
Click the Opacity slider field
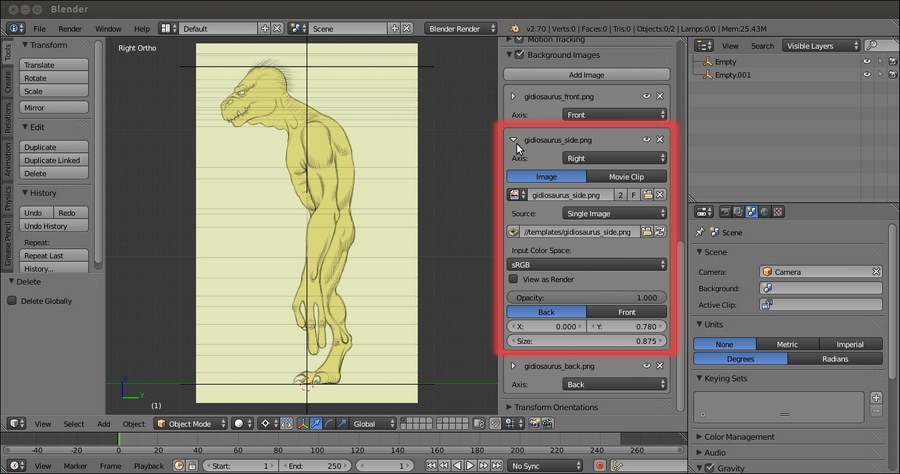587,297
